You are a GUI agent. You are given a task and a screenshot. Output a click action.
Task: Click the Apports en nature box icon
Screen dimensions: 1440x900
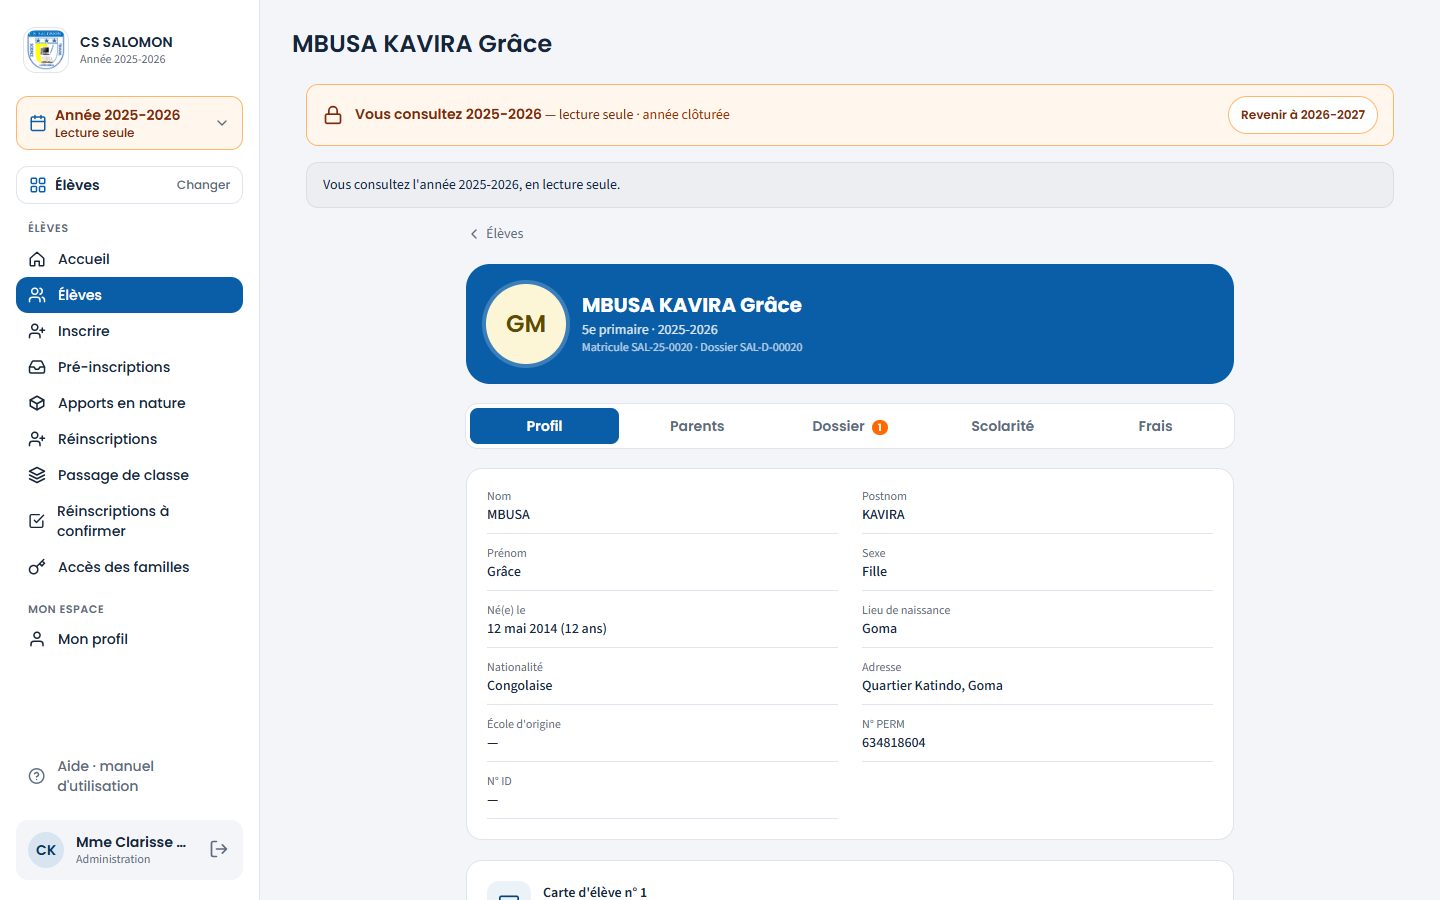[37, 403]
